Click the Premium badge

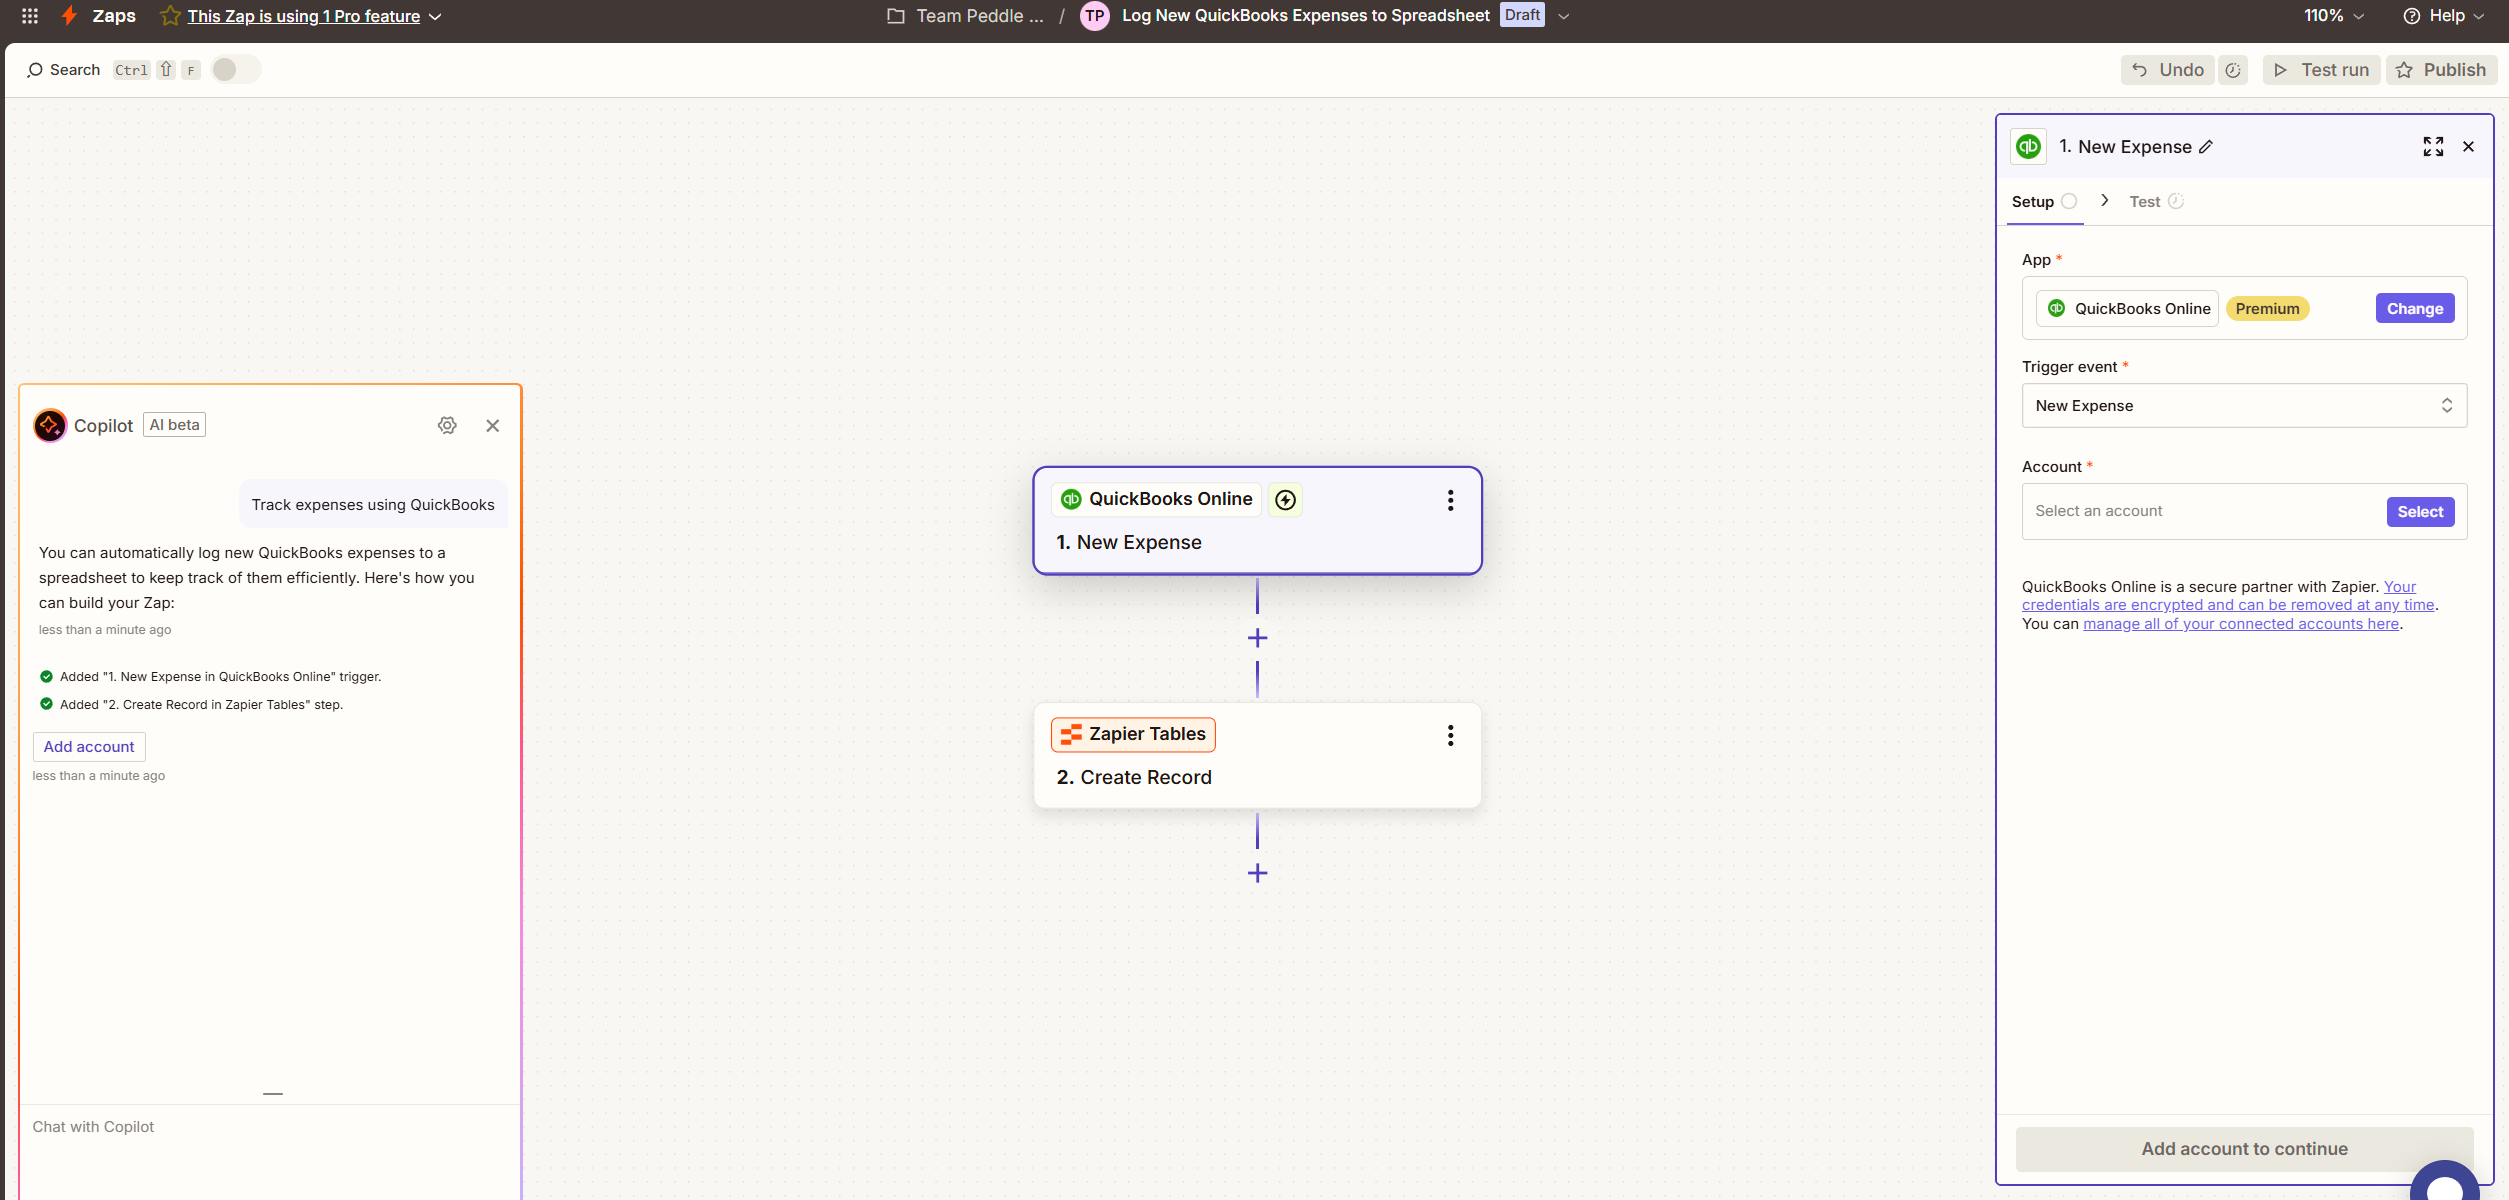[x=2267, y=309]
